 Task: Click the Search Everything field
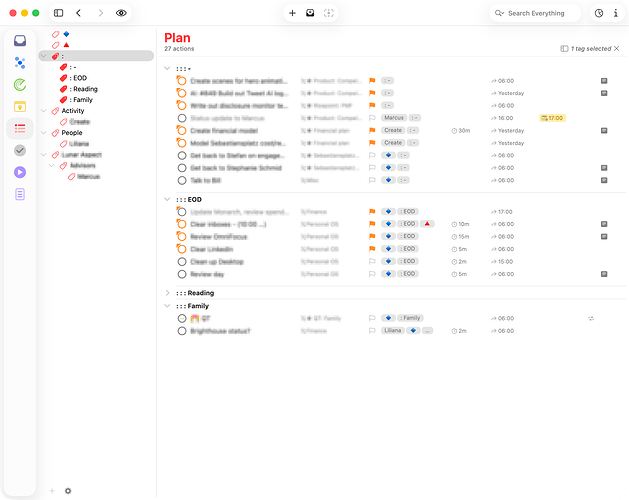click(535, 13)
